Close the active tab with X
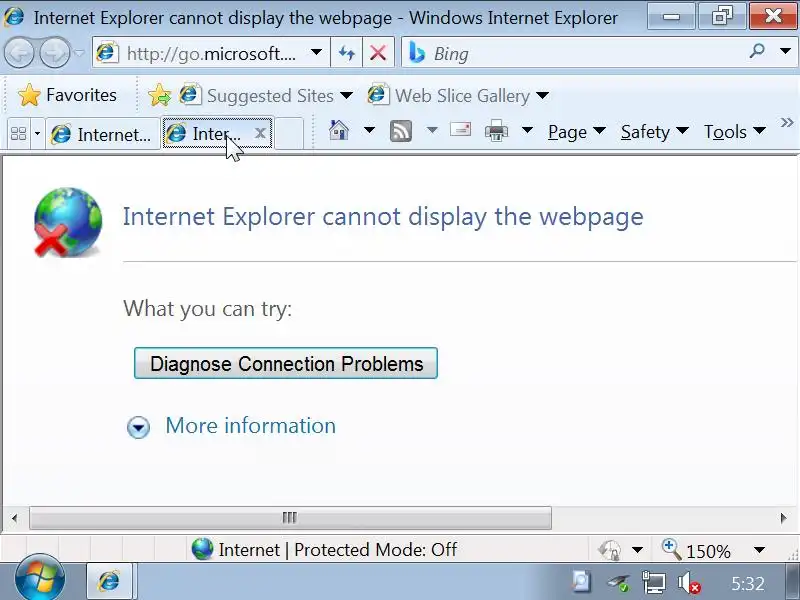This screenshot has width=800, height=600. tap(260, 133)
